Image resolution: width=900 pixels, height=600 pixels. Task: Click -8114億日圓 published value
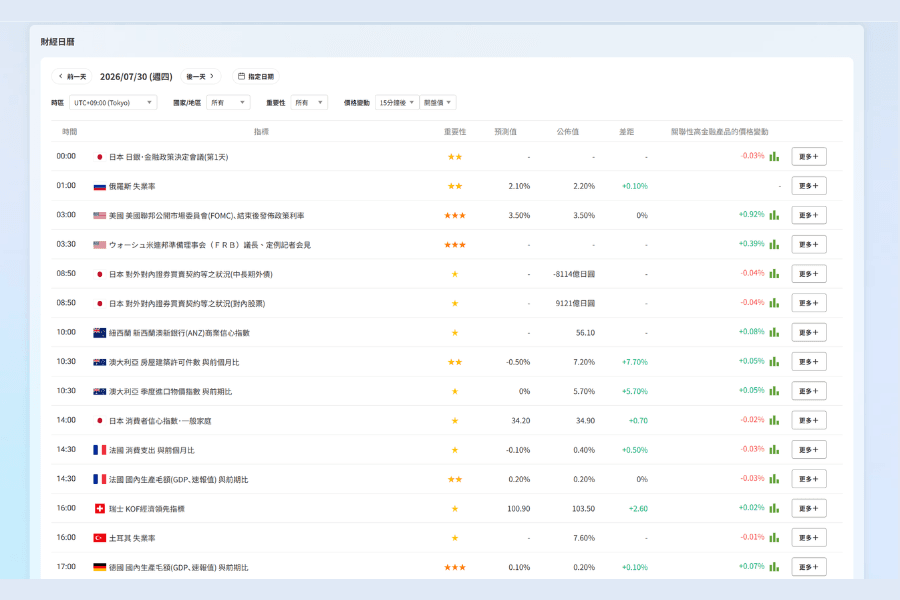tap(574, 274)
